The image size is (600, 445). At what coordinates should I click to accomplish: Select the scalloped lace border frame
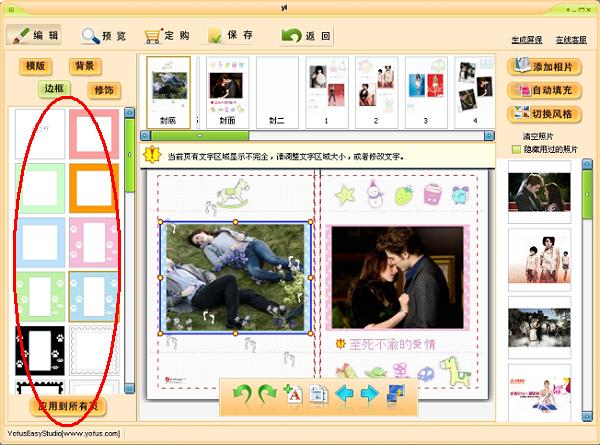94,351
